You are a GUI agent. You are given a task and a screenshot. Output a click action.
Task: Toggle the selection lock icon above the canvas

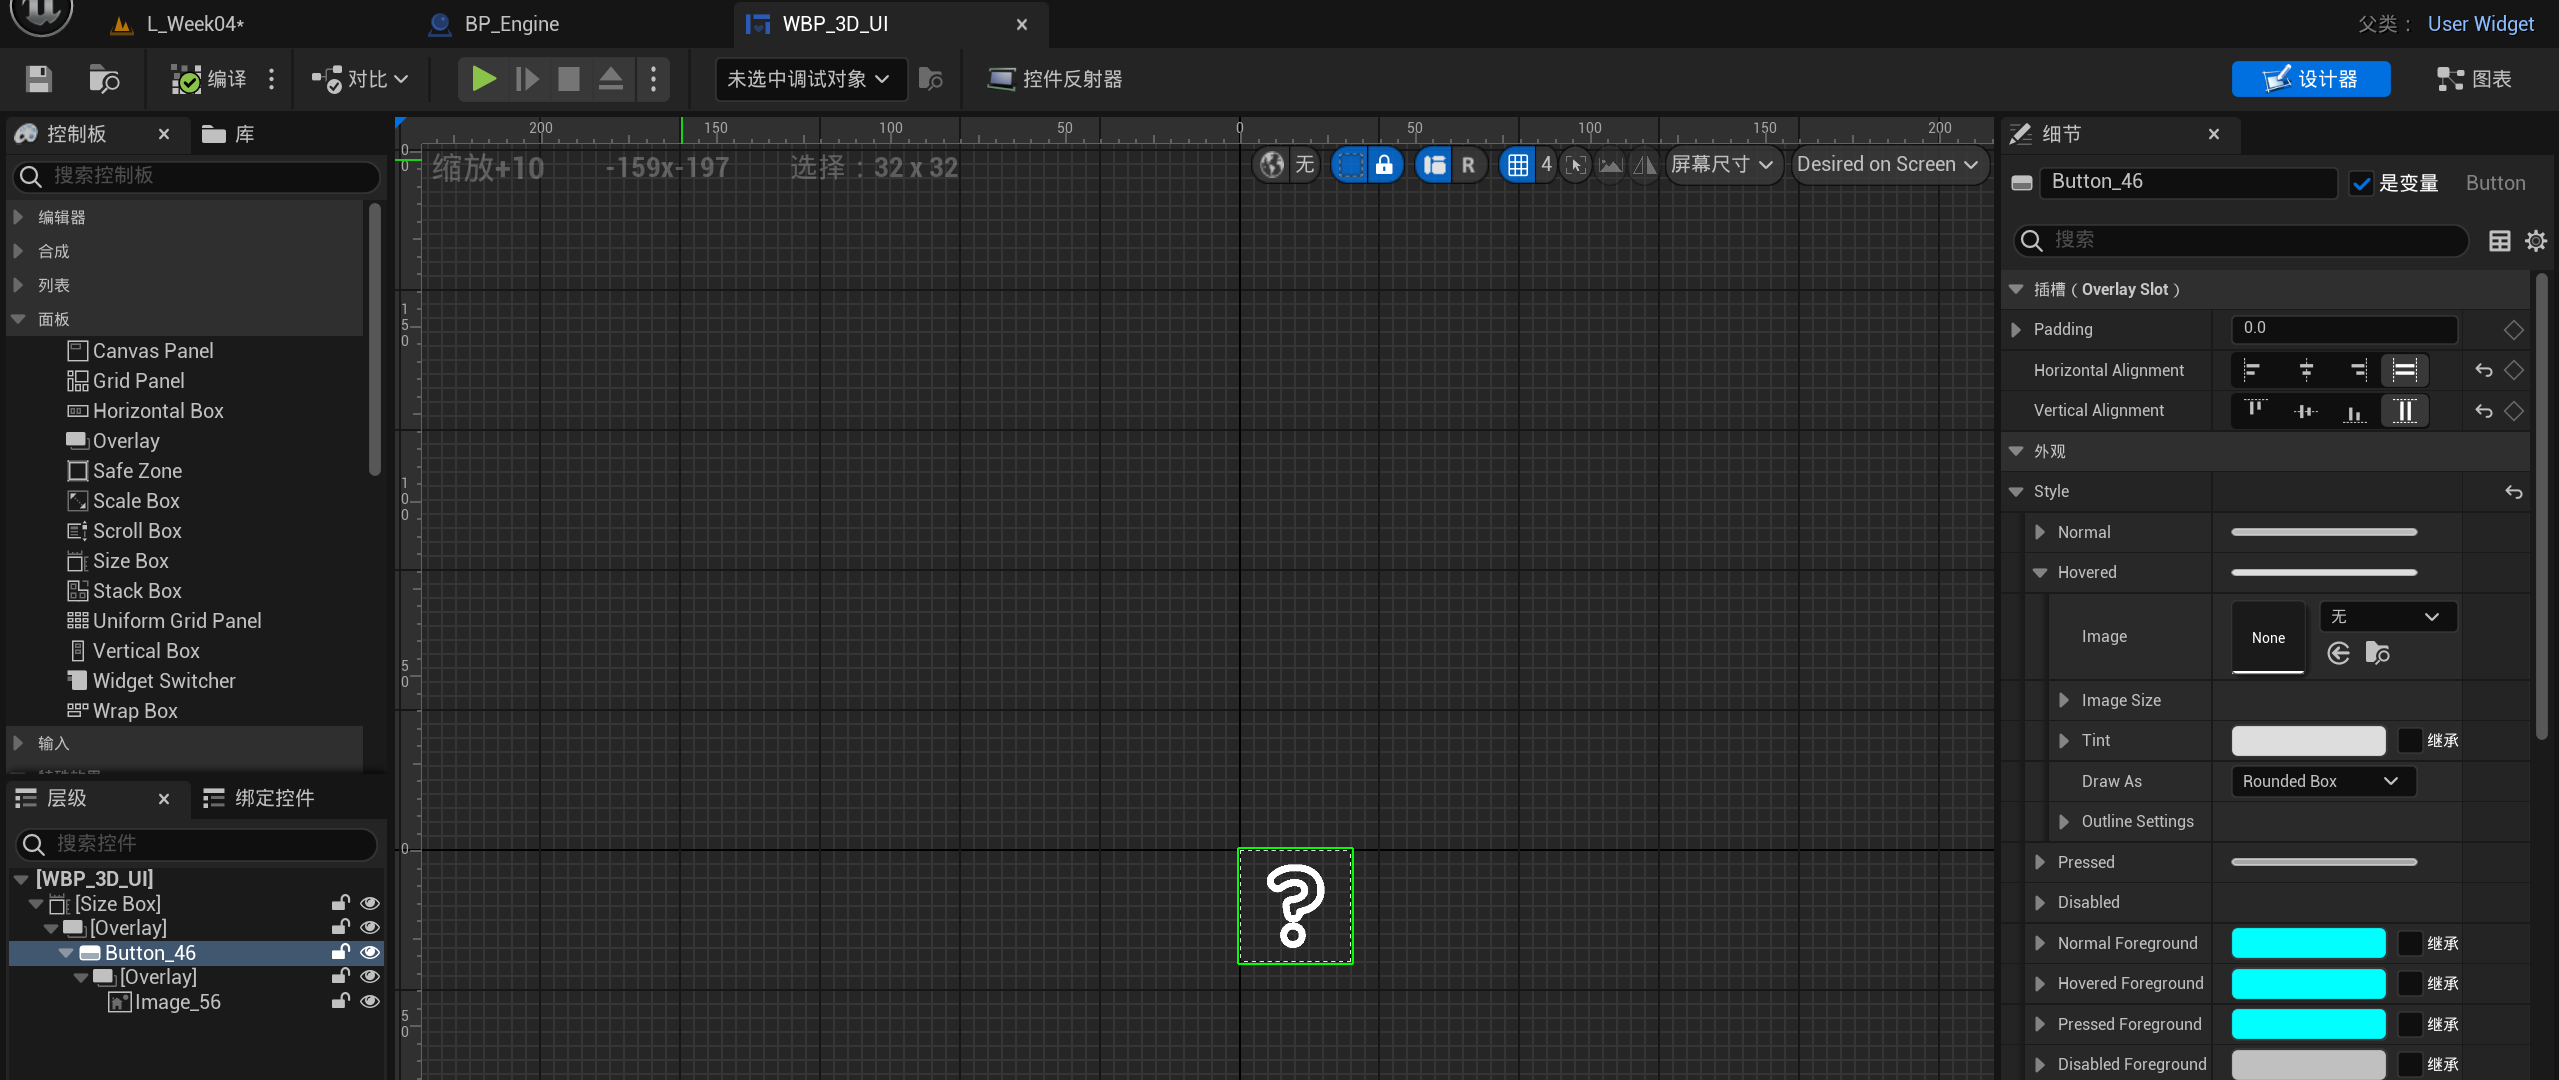point(1385,165)
